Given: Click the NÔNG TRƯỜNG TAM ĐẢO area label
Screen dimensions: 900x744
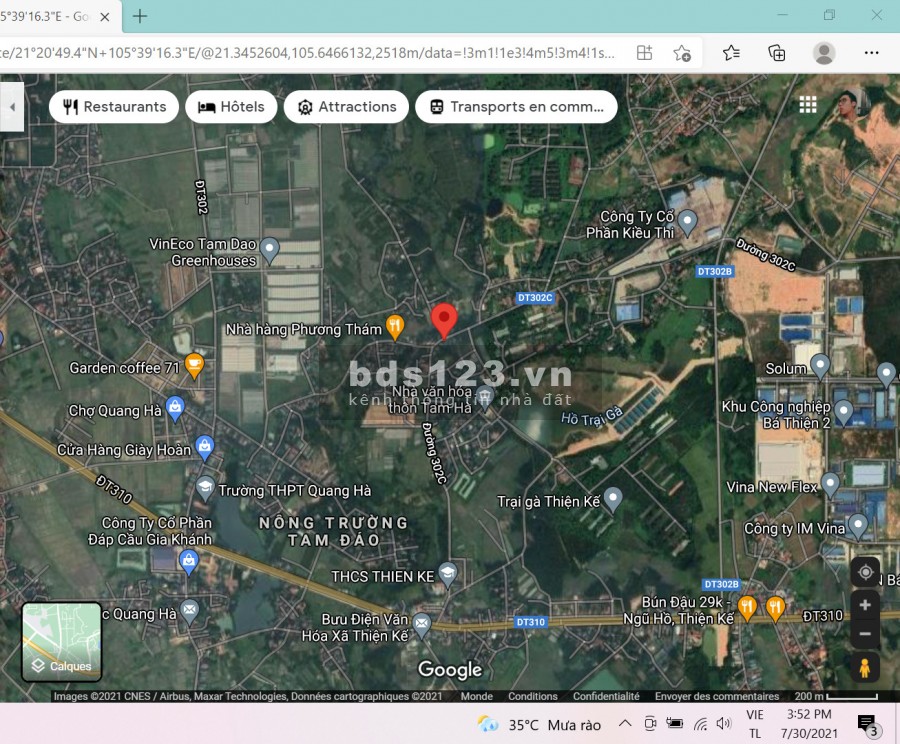Looking at the screenshot, I should point(333,531).
